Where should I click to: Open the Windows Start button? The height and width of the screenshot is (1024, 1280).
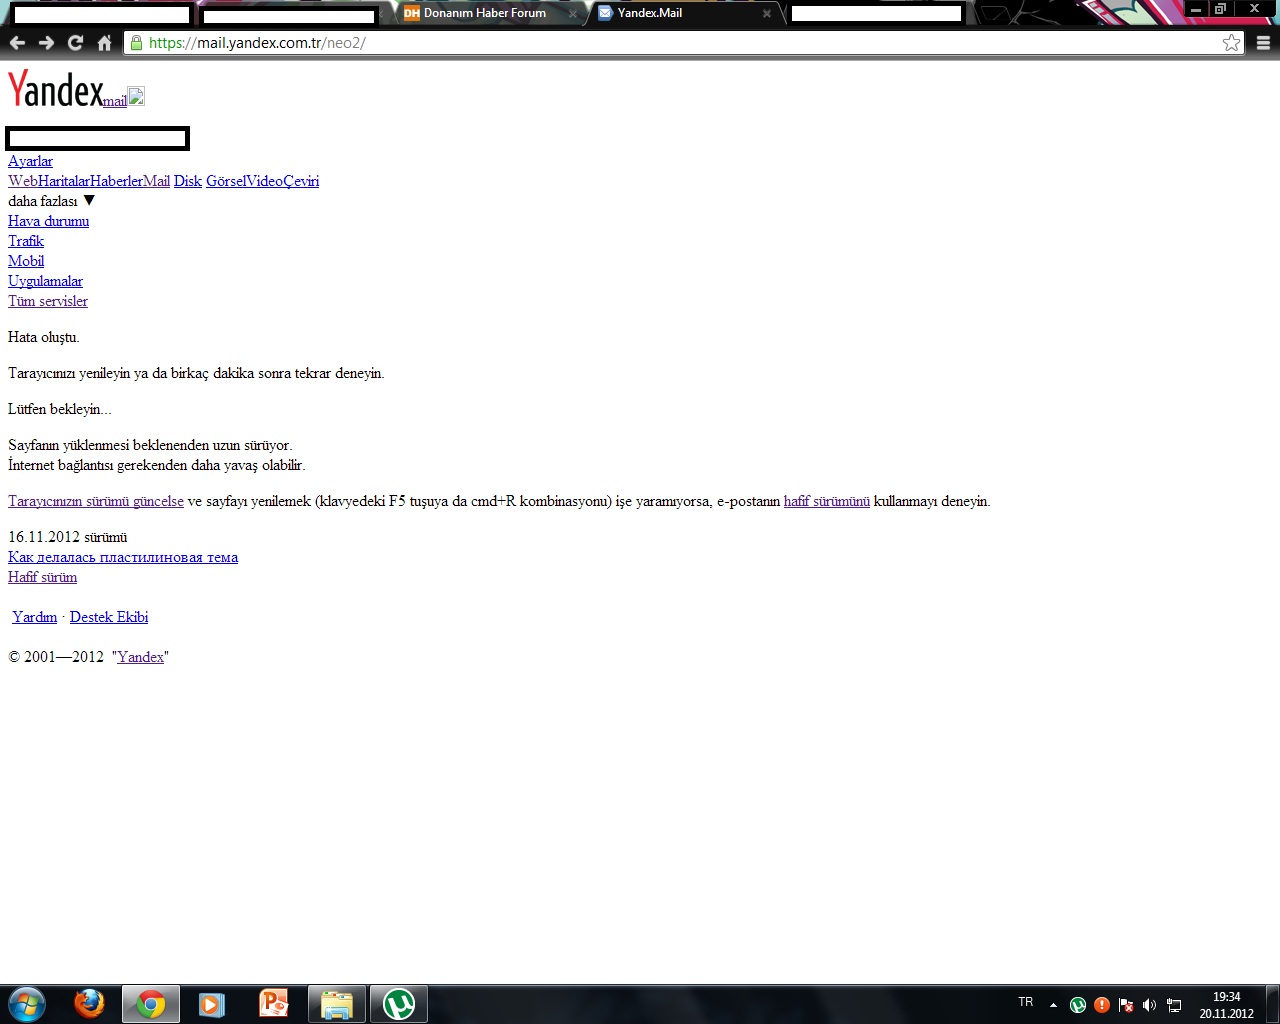tap(27, 1004)
